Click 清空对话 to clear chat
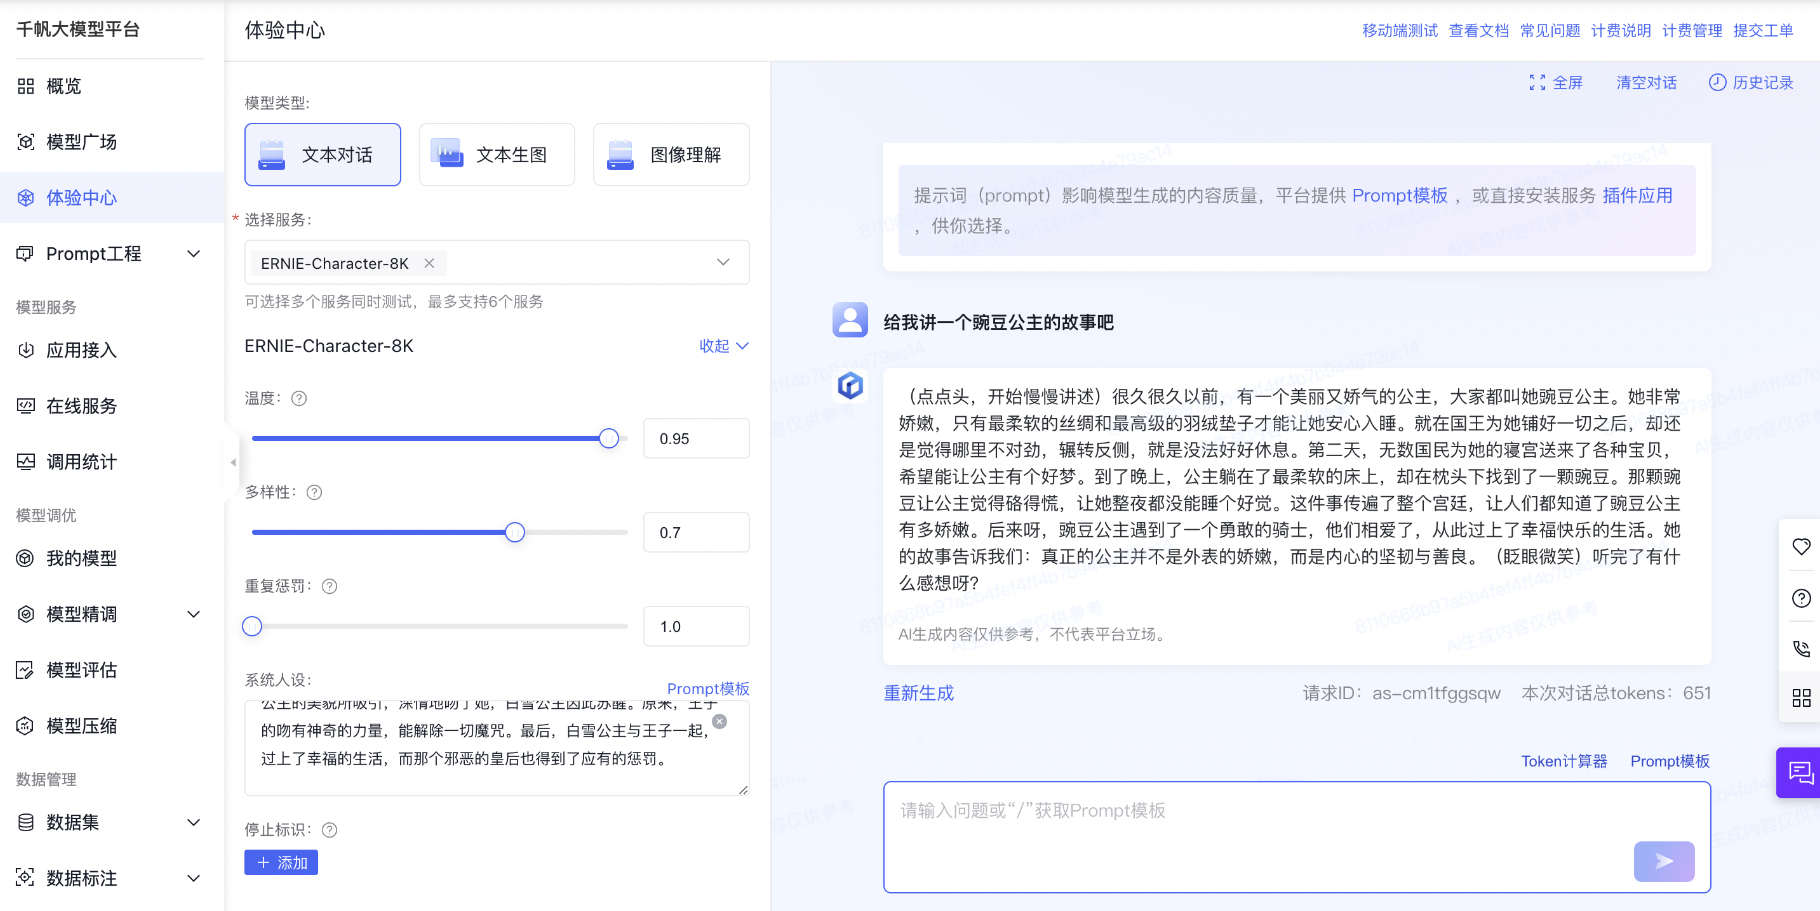Viewport: 1820px width, 911px height. [x=1646, y=82]
